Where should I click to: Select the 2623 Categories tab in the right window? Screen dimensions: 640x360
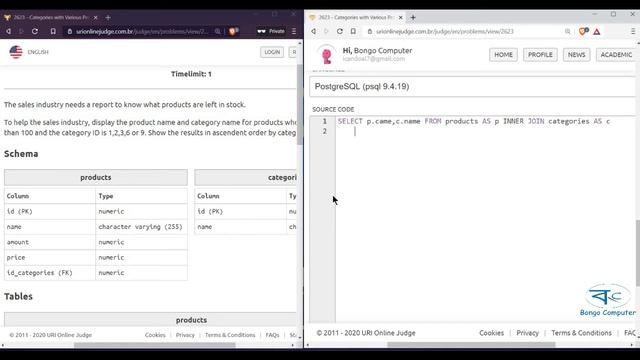tap(355, 18)
